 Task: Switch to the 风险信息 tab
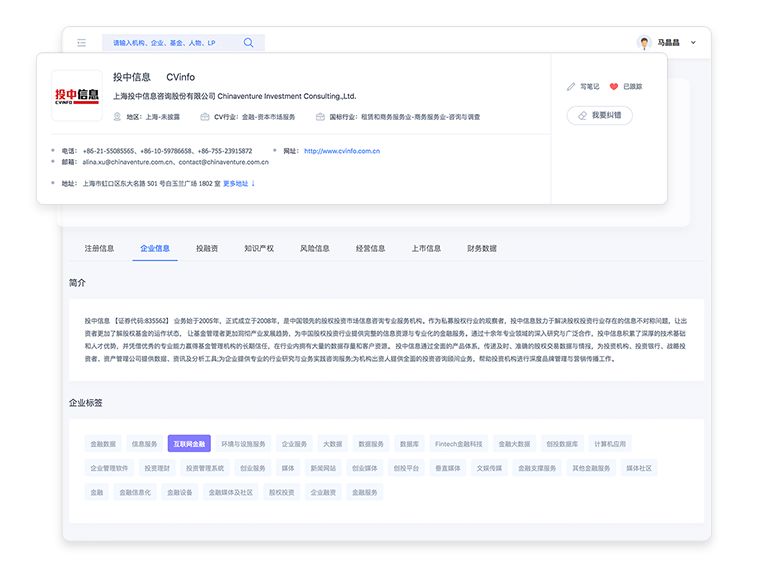[x=314, y=248]
